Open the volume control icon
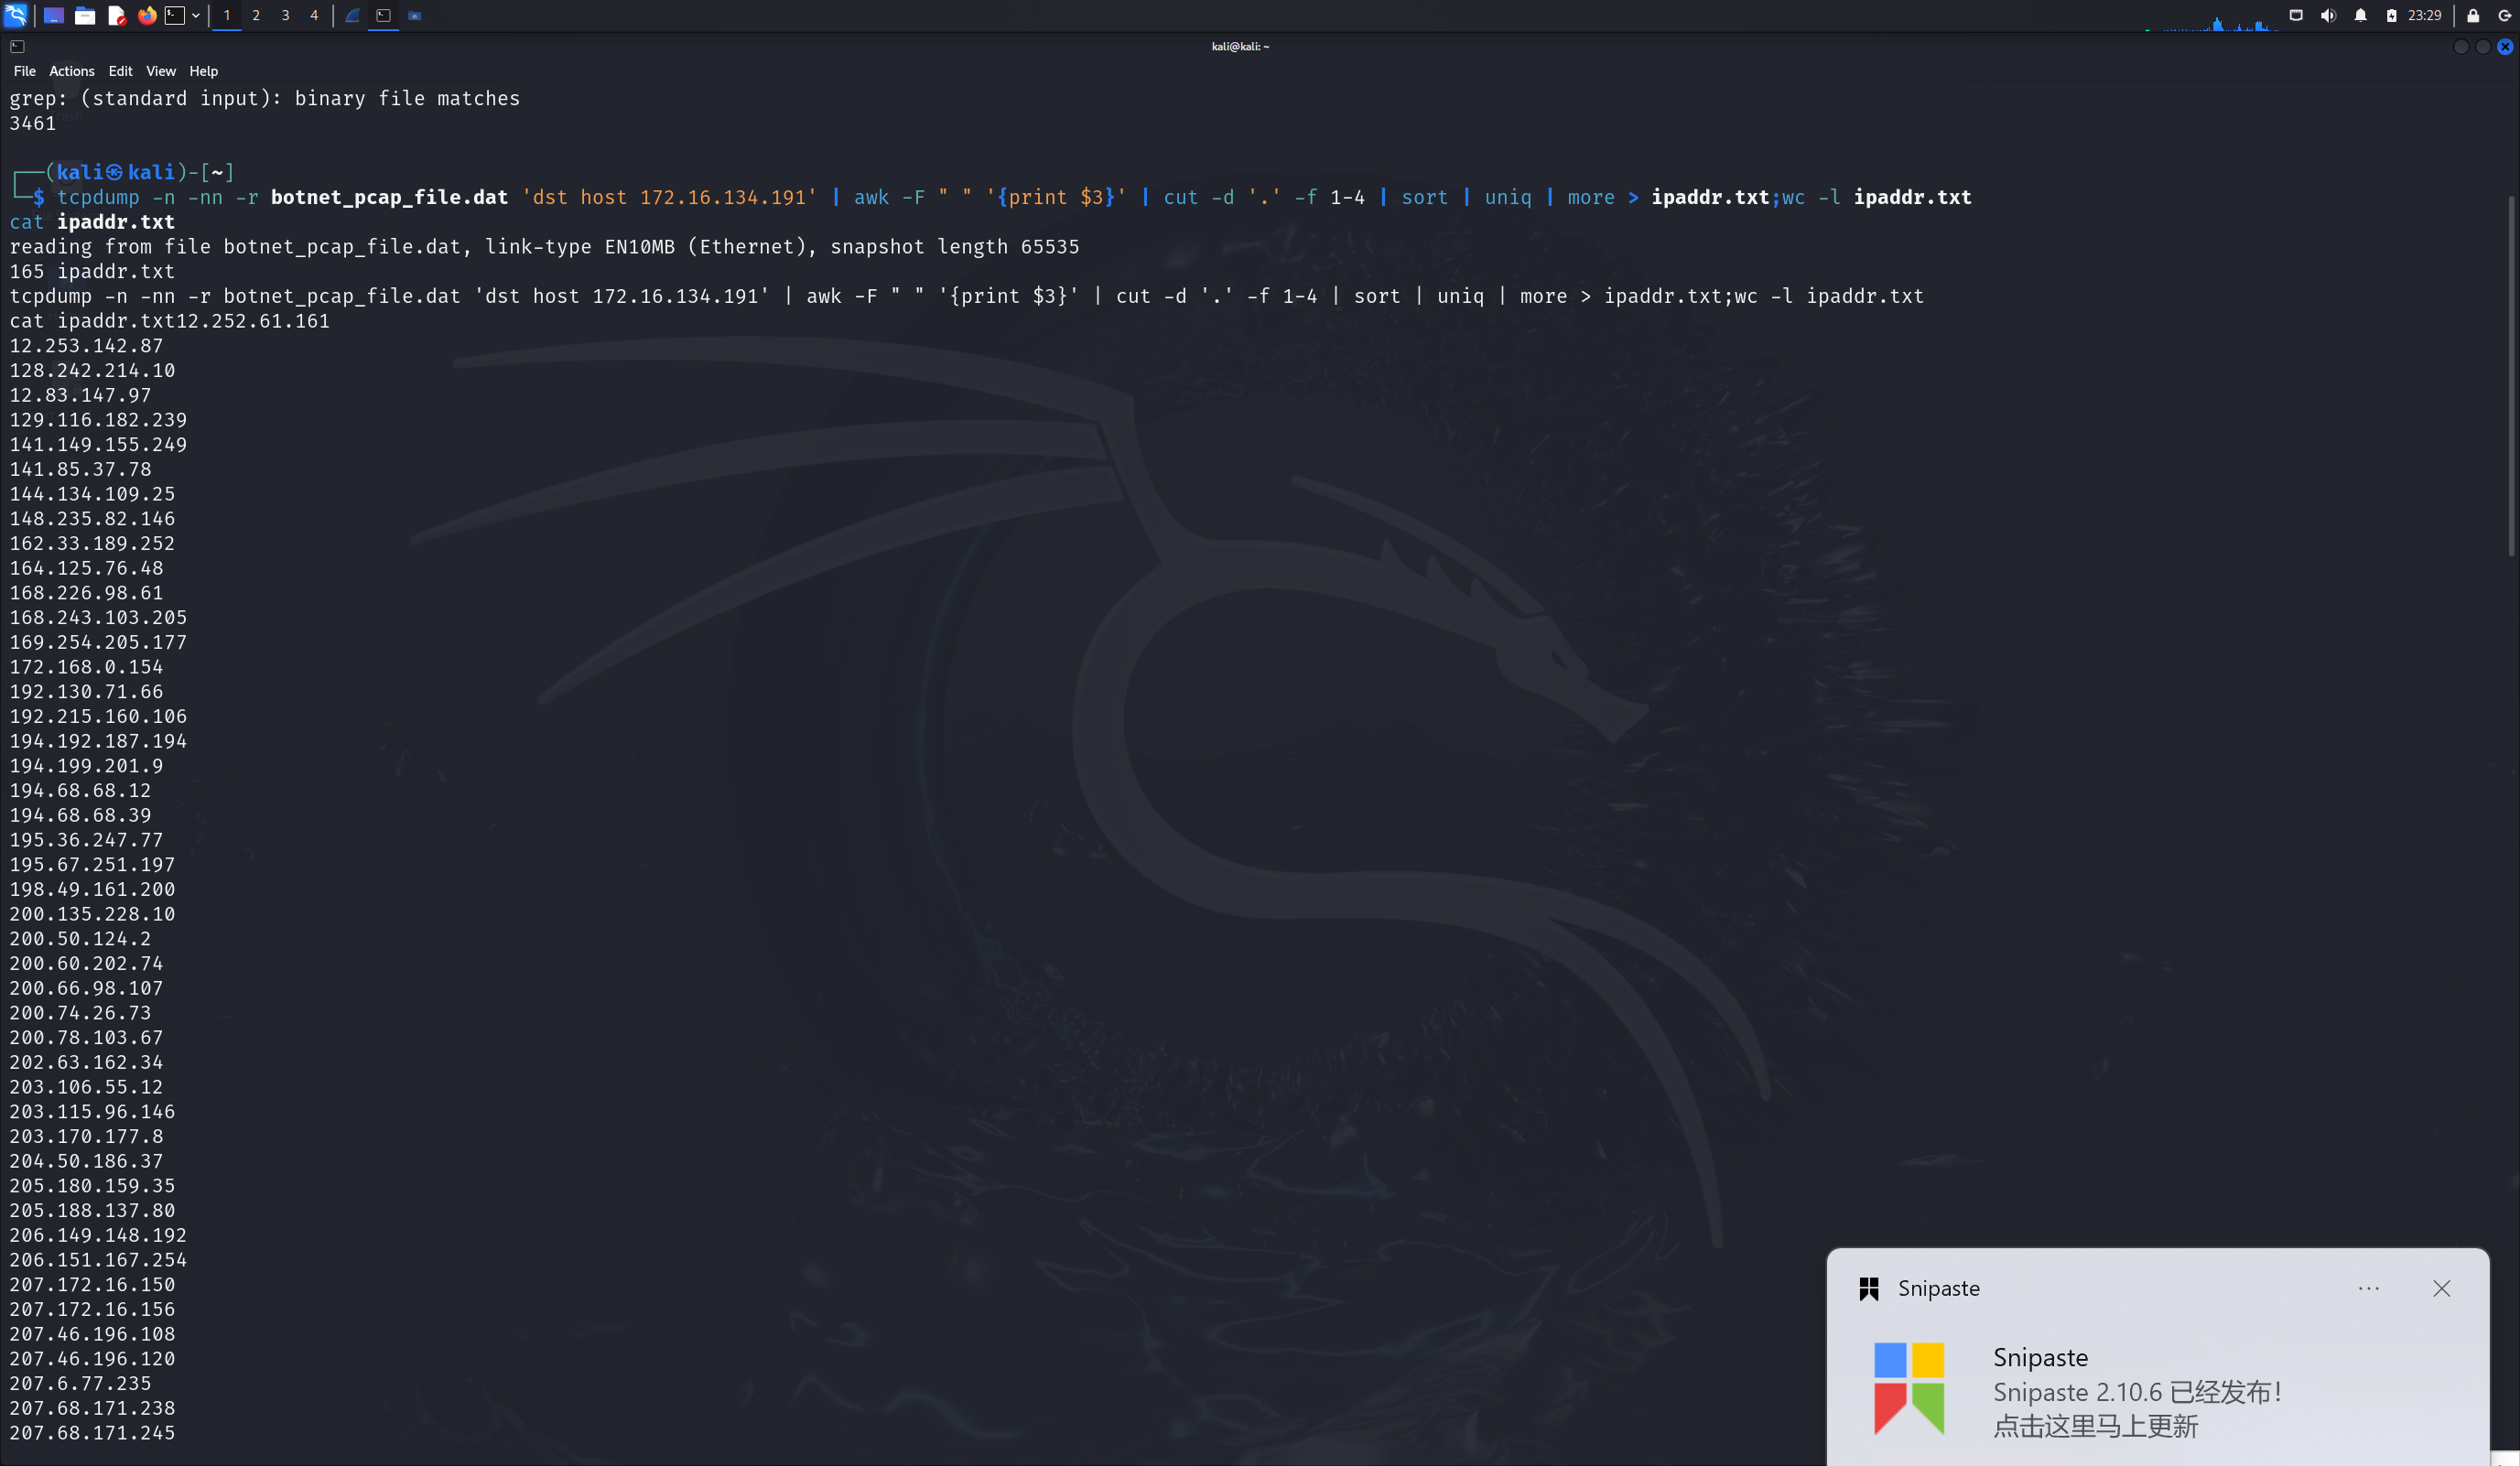The height and width of the screenshot is (1466, 2520). tap(2328, 15)
